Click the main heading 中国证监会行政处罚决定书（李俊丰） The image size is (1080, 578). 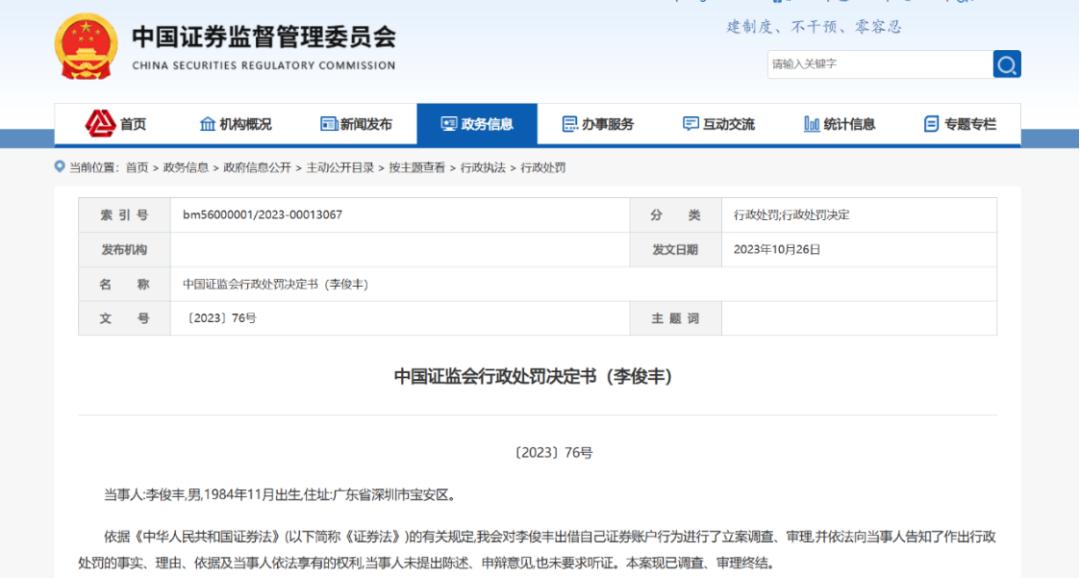pyautogui.click(x=534, y=376)
